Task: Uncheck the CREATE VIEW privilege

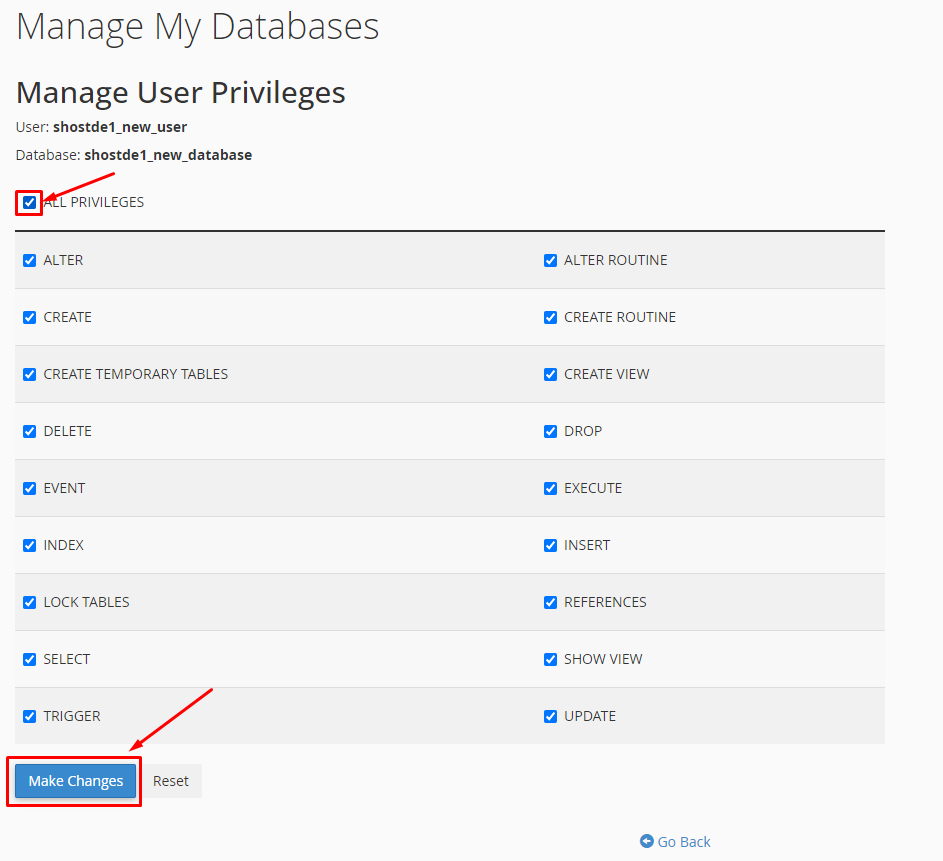Action: point(550,374)
